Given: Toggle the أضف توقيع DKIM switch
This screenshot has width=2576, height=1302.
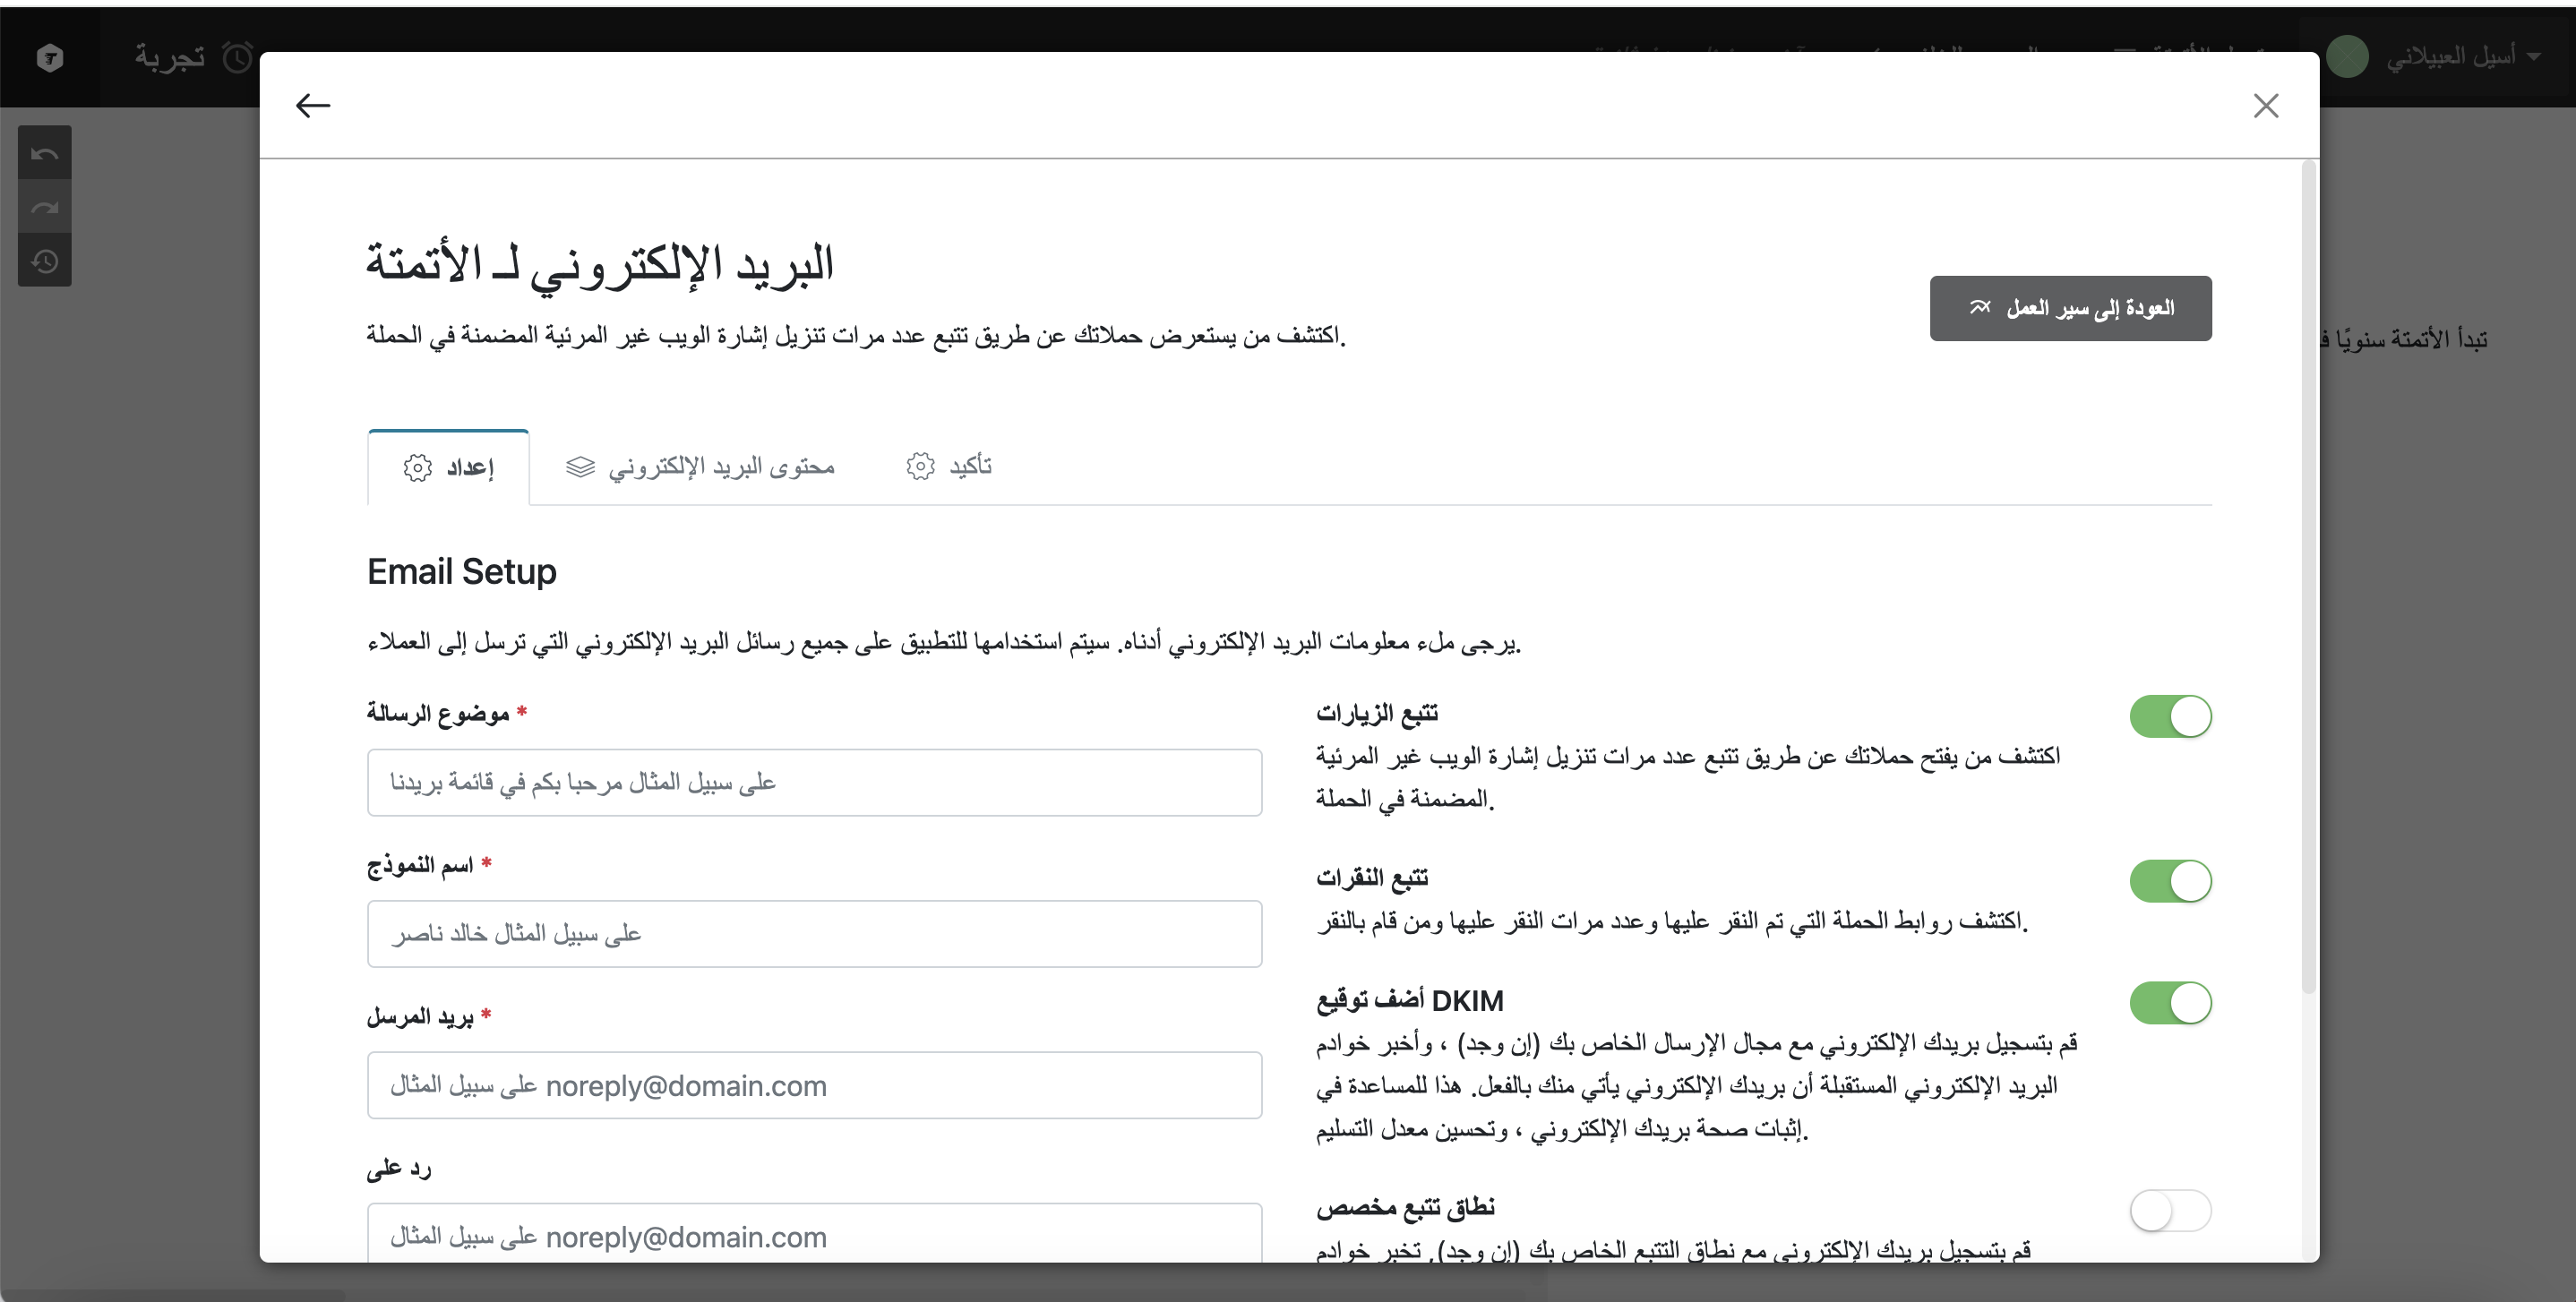Looking at the screenshot, I should coord(2169,1003).
